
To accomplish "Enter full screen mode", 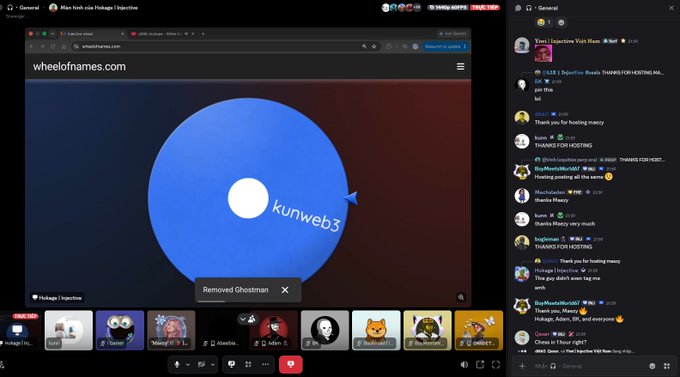I will click(x=496, y=364).
